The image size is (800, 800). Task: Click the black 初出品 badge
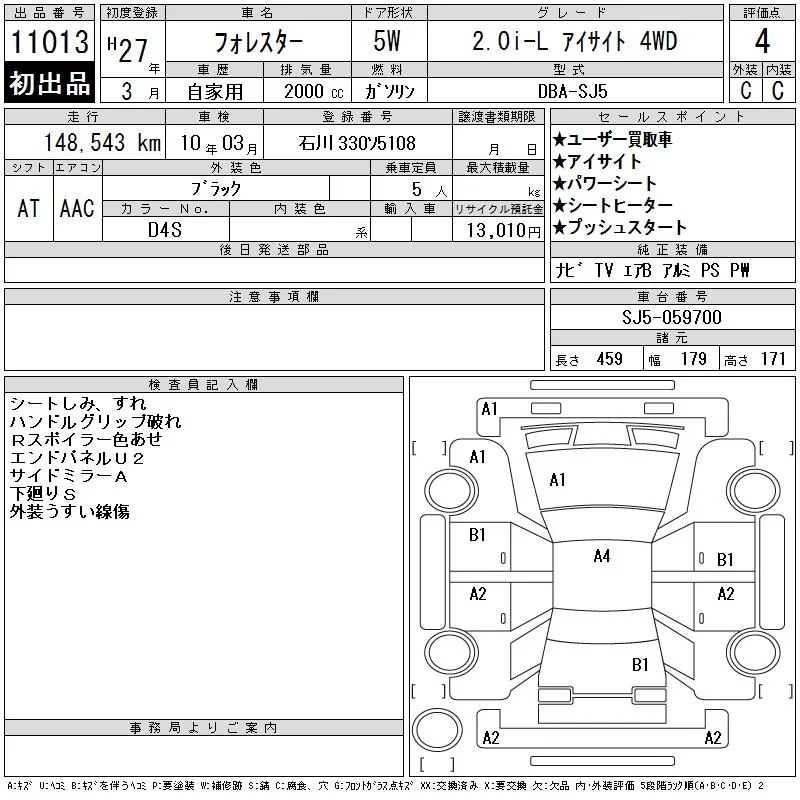(49, 83)
